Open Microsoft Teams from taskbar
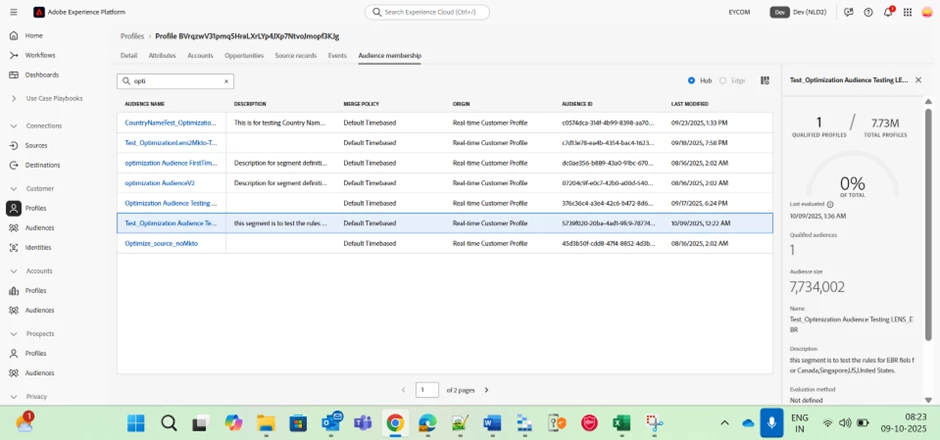The height and width of the screenshot is (440, 940). click(x=362, y=423)
